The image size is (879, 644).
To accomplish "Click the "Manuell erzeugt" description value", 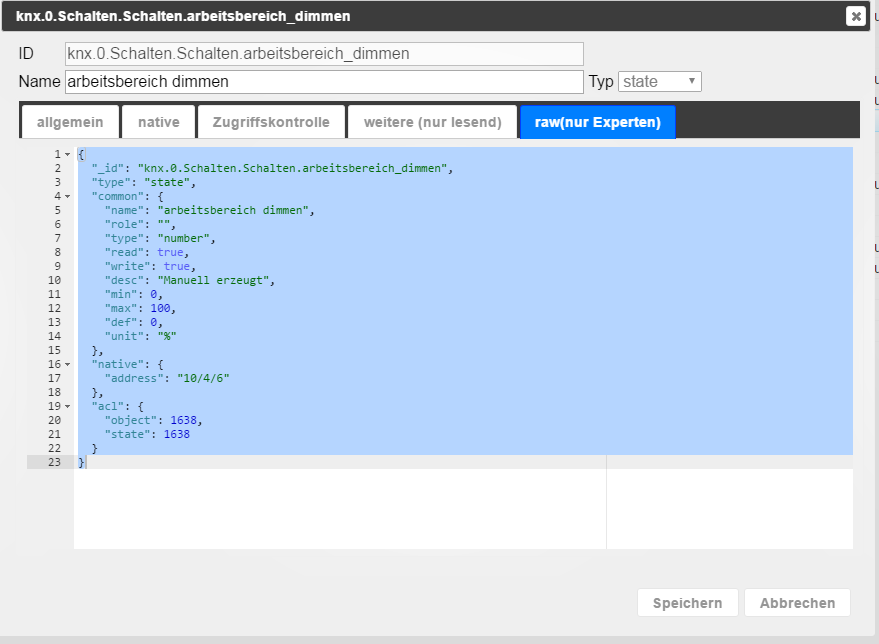I will click(214, 280).
